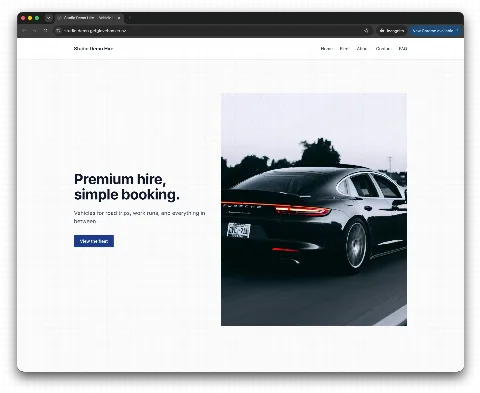Open the Home navigation link
480x393 pixels.
(326, 49)
